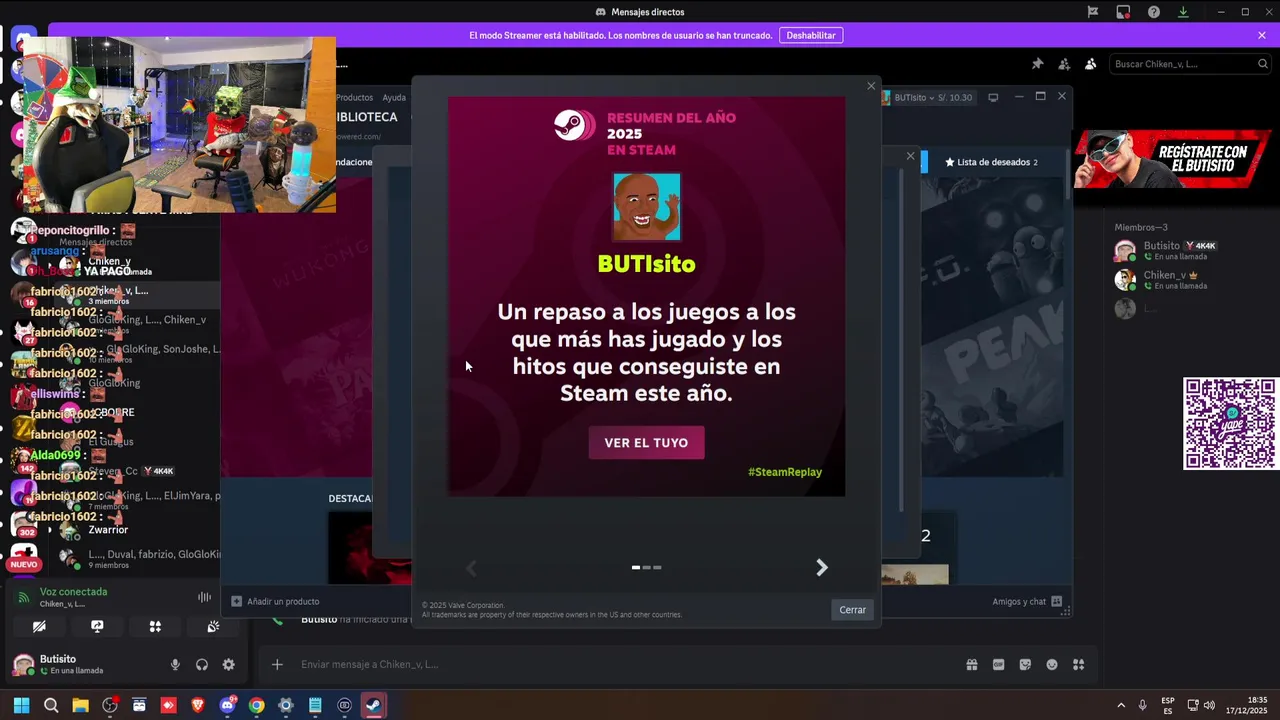Advance the Steam news carousel with the next arrow
This screenshot has width=1280, height=720.
(822, 568)
